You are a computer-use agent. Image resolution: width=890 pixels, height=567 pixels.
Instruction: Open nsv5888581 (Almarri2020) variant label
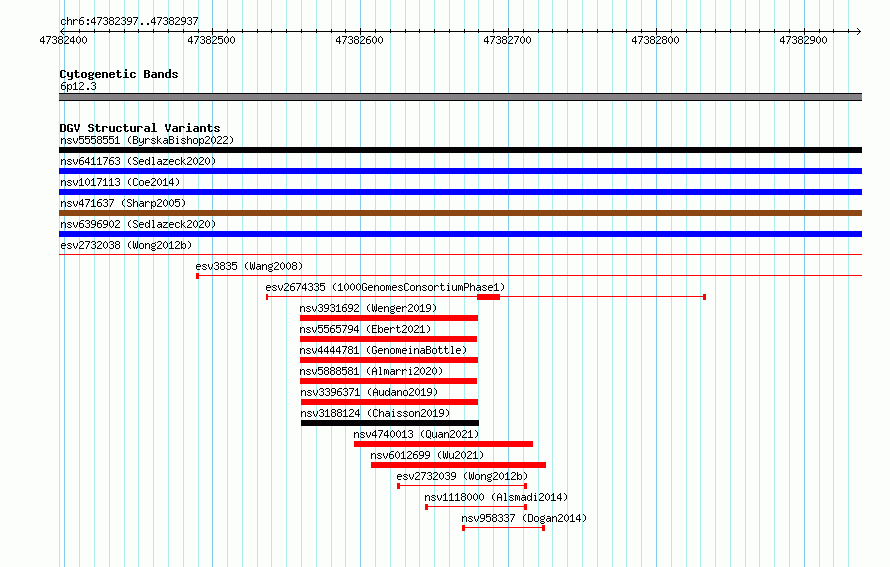click(371, 371)
